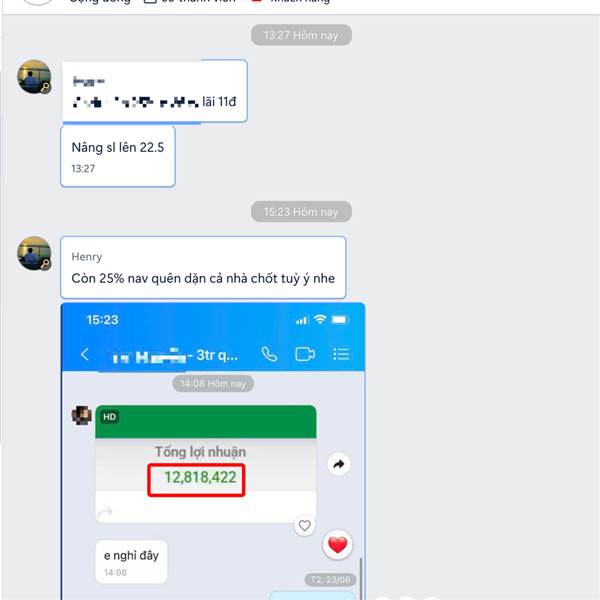Select the "Nâng sl lên 22.5" message
The height and width of the screenshot is (600, 600).
118,157
